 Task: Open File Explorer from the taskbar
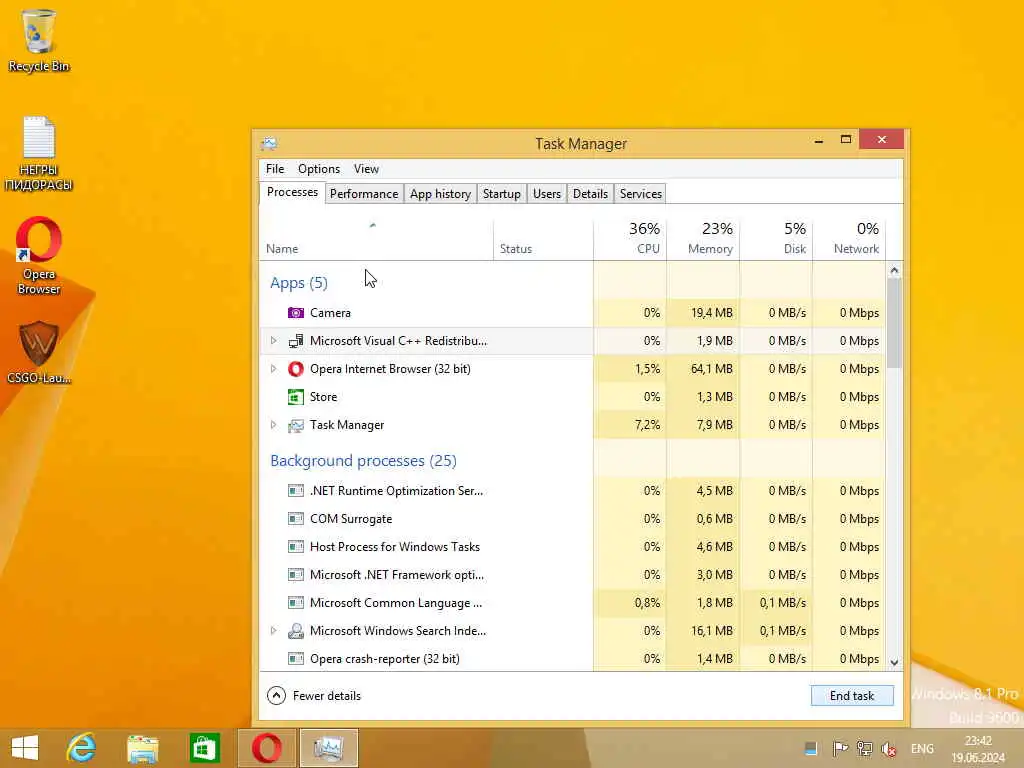(x=143, y=748)
